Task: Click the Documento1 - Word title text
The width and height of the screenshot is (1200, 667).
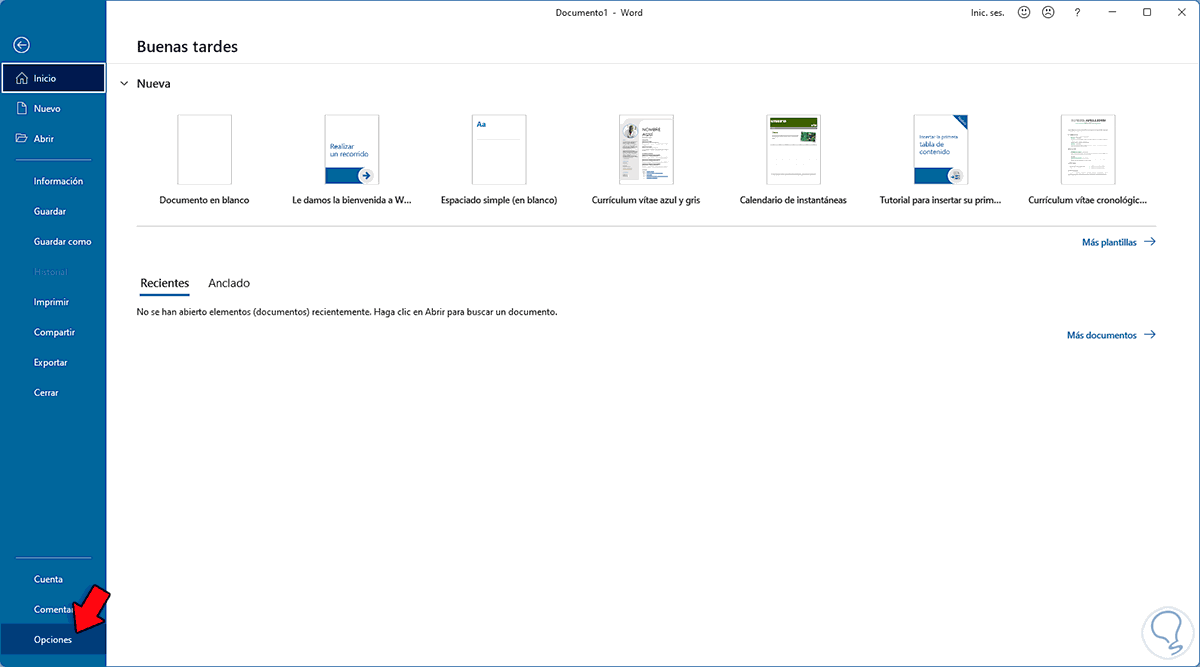Action: click(x=599, y=12)
